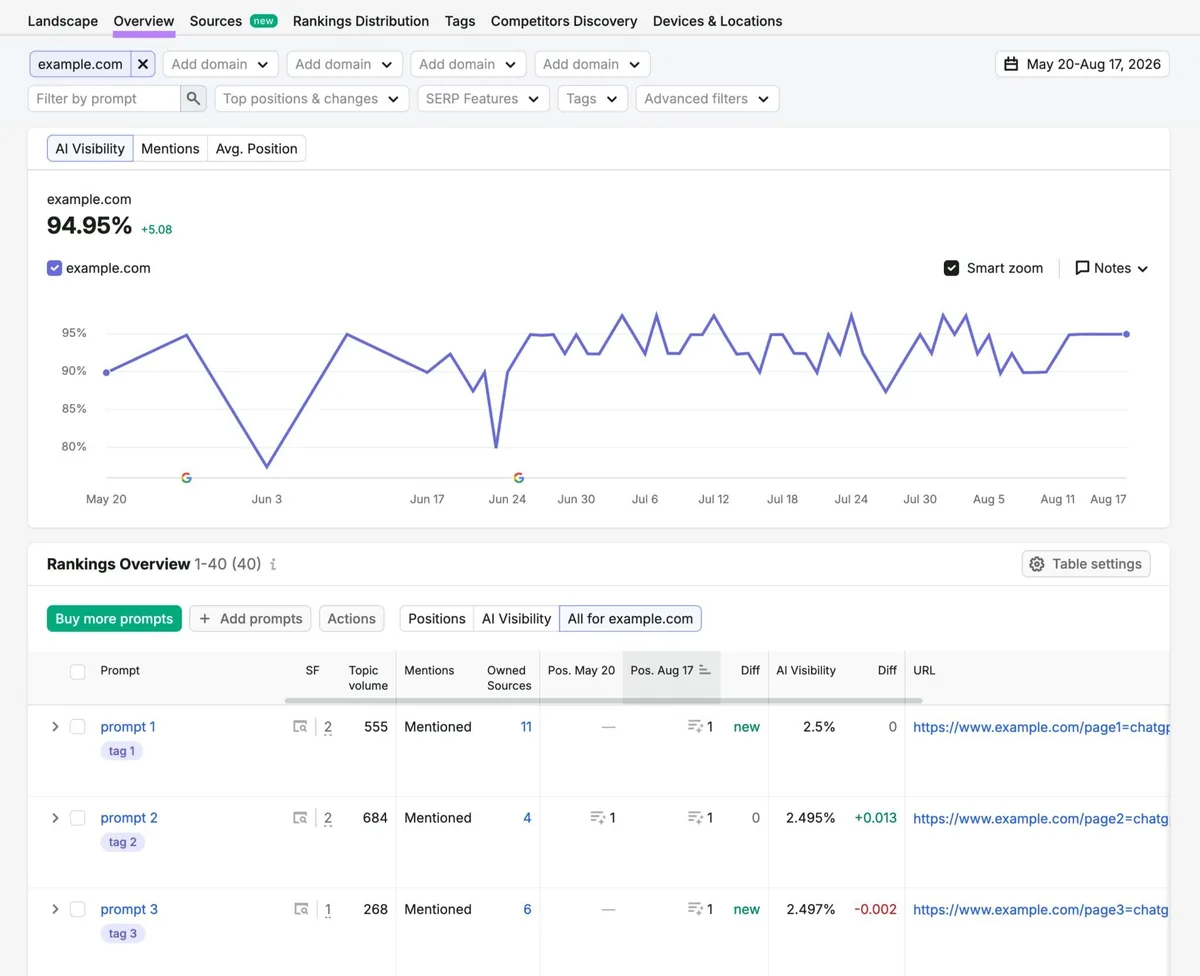Open the first Add domain dropdown
The height and width of the screenshot is (976, 1200).
[x=220, y=64]
